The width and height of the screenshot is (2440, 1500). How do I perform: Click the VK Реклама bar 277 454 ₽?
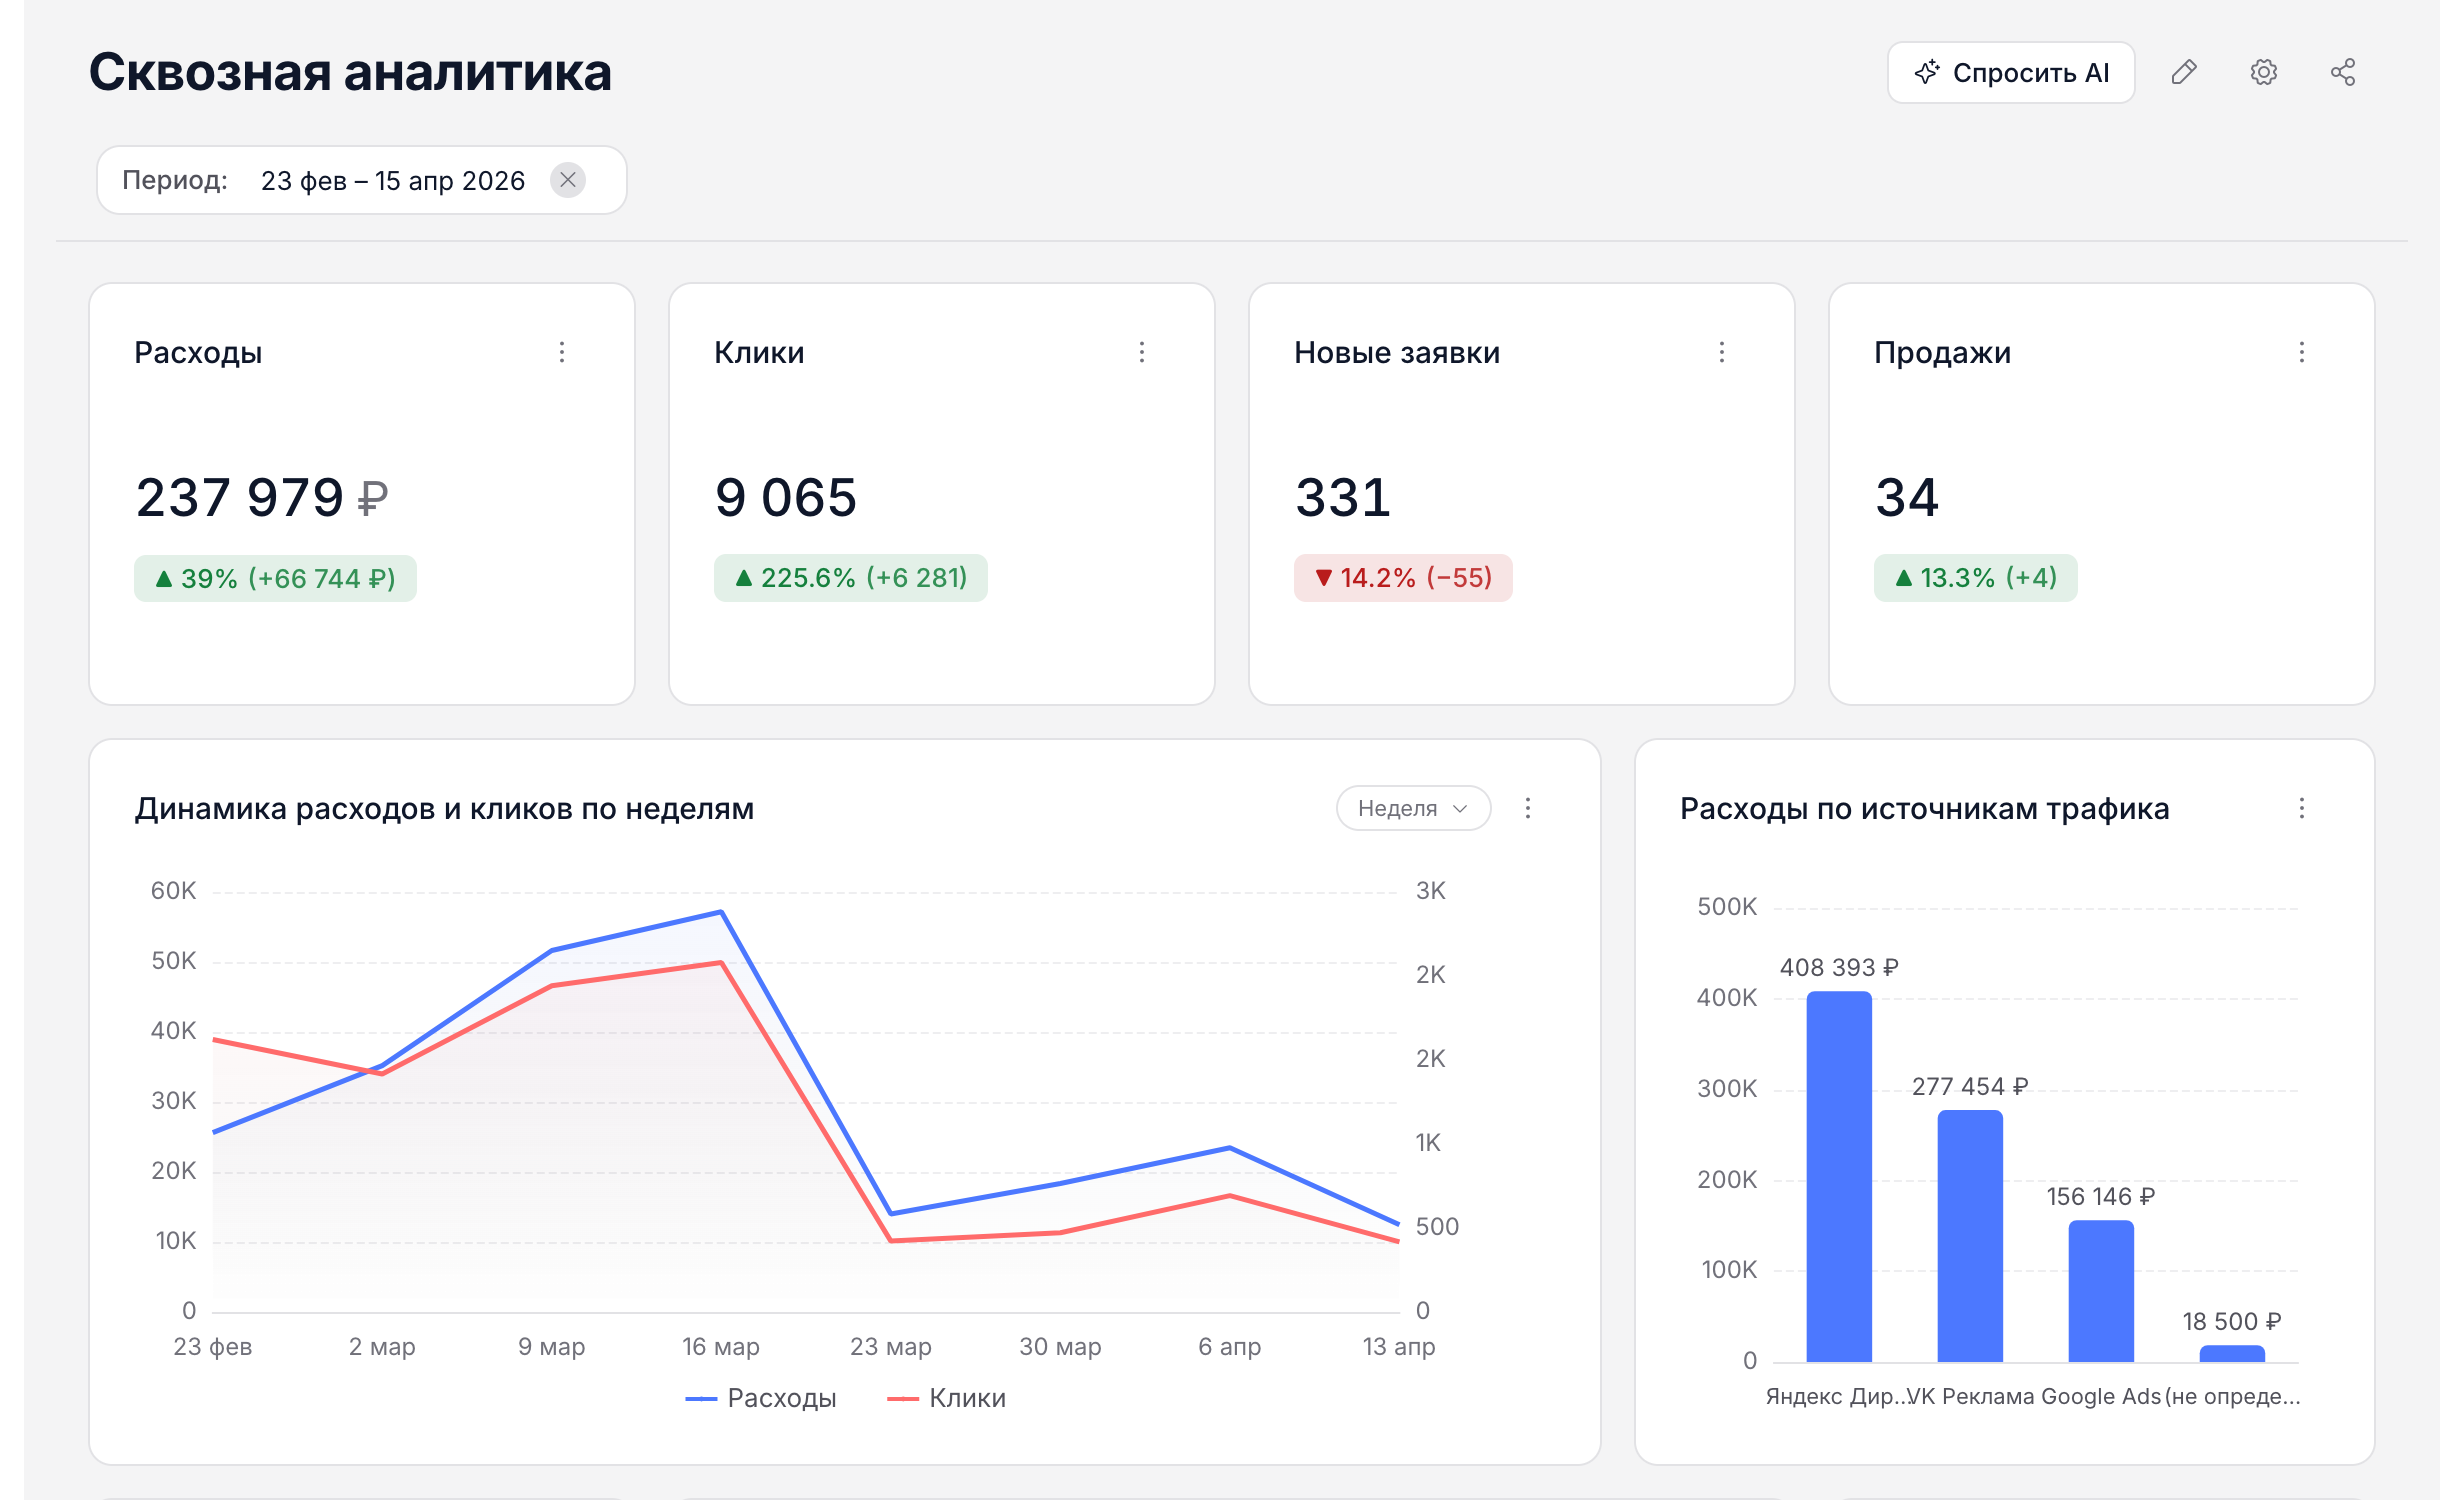1970,1236
